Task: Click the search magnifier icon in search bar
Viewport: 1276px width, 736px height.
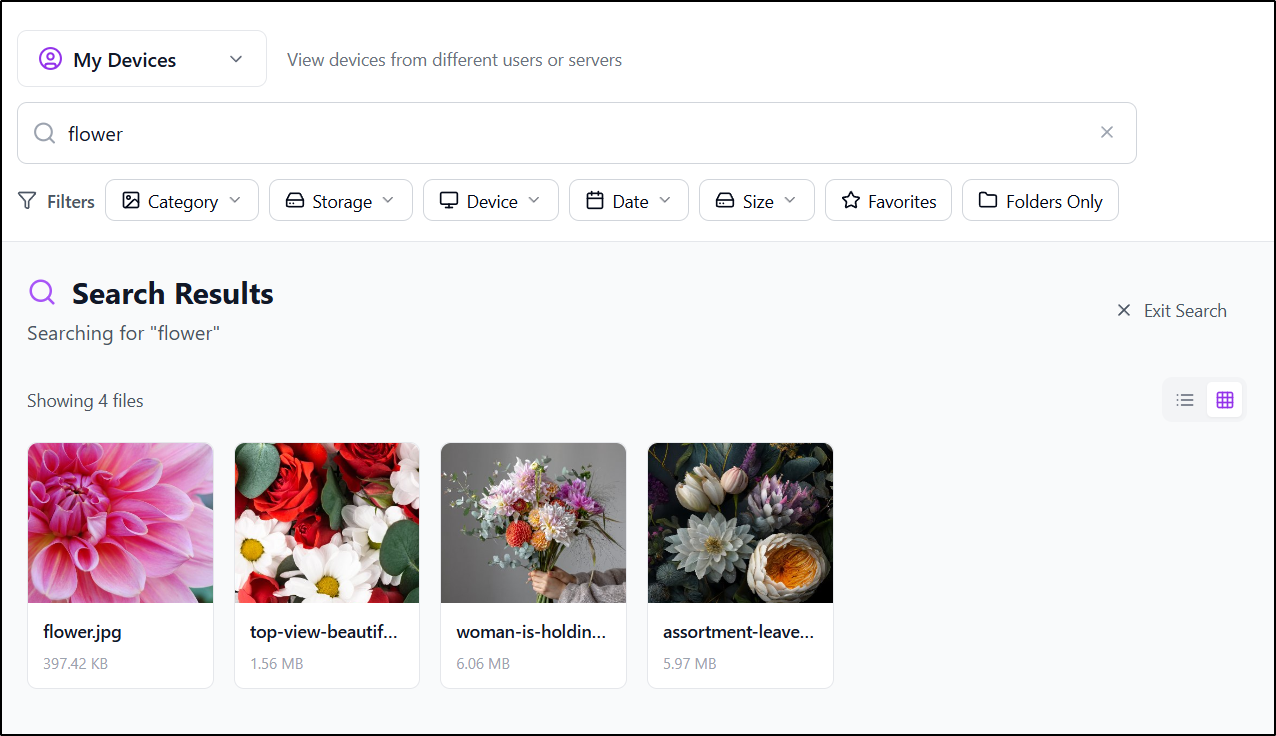Action: point(44,132)
